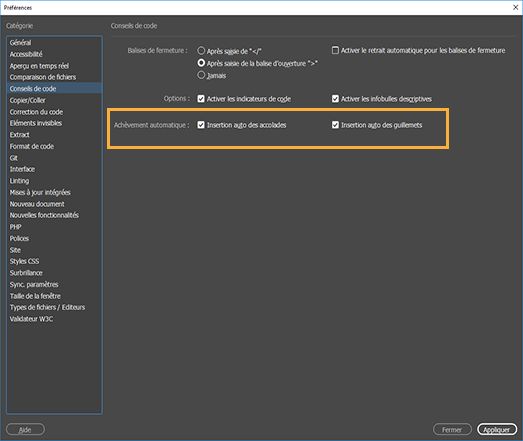Screen dimensions: 523x441
Task: Select 'Eléments invisibles' category
Action: [54, 123]
